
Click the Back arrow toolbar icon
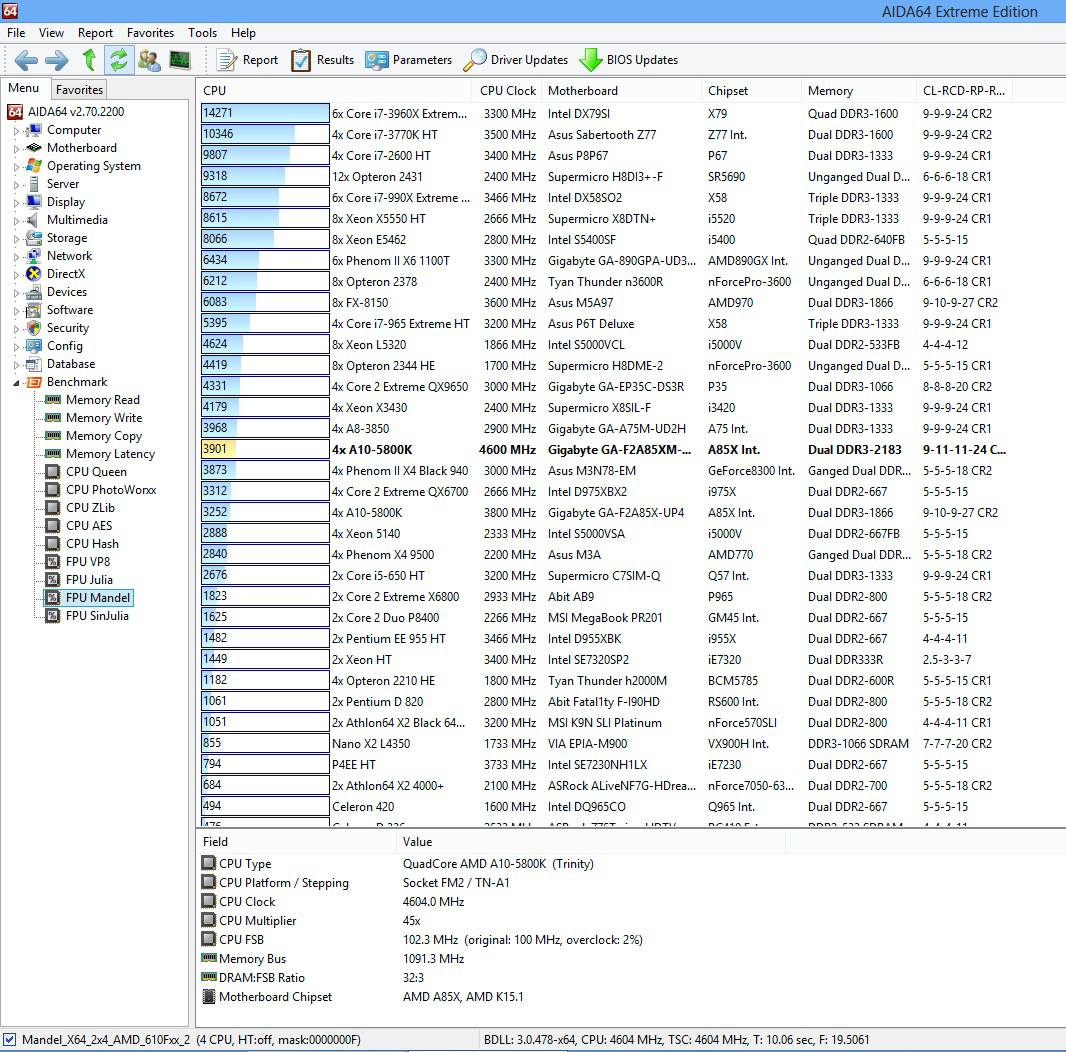26,61
